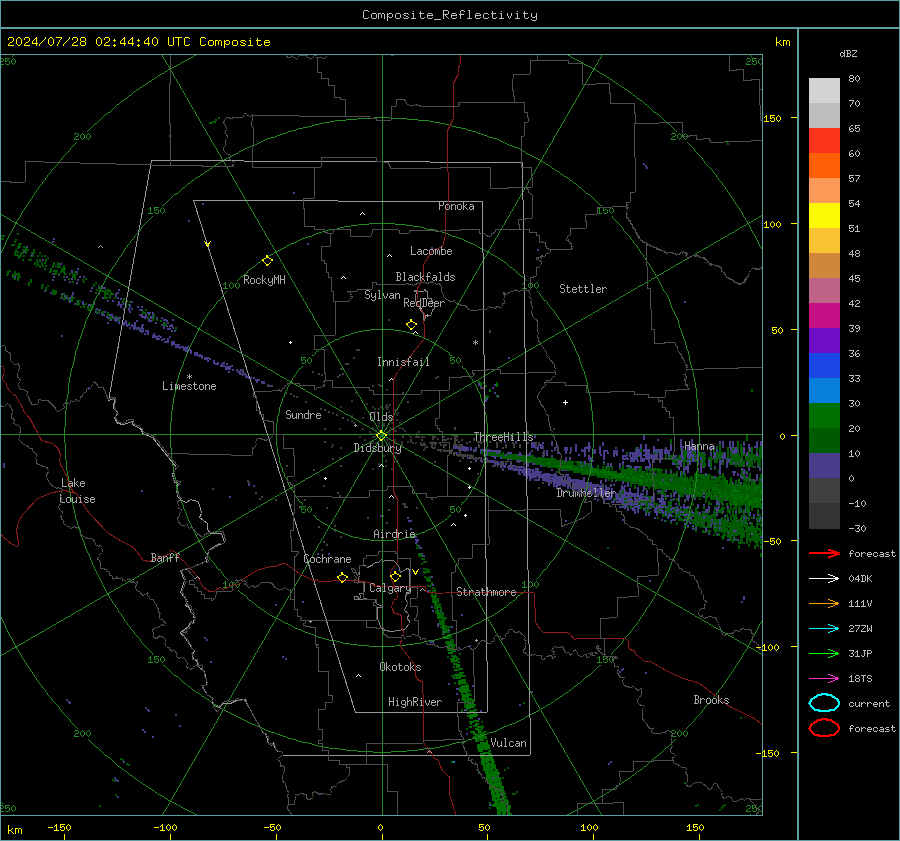The image size is (900, 841).
Task: Select the light blue 30-33 dBZ swatch
Action: tap(824, 391)
